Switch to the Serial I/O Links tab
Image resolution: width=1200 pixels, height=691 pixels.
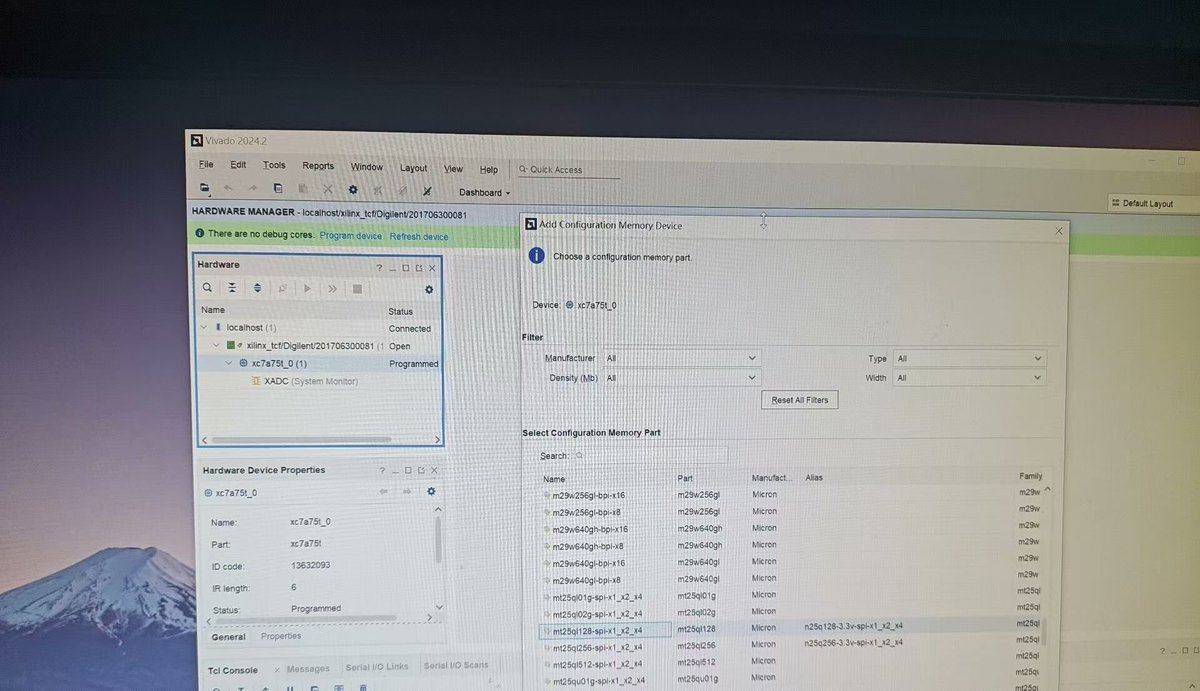point(376,667)
